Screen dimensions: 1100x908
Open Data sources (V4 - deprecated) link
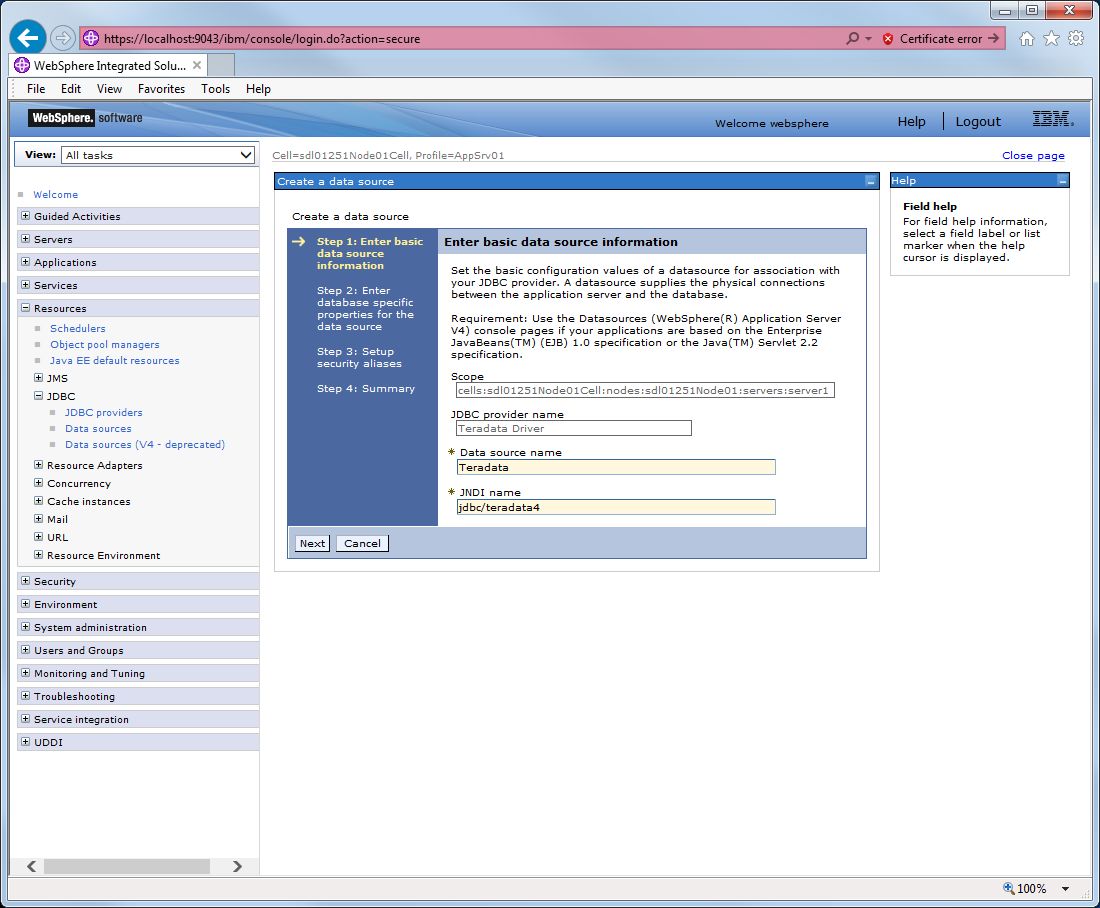click(145, 445)
